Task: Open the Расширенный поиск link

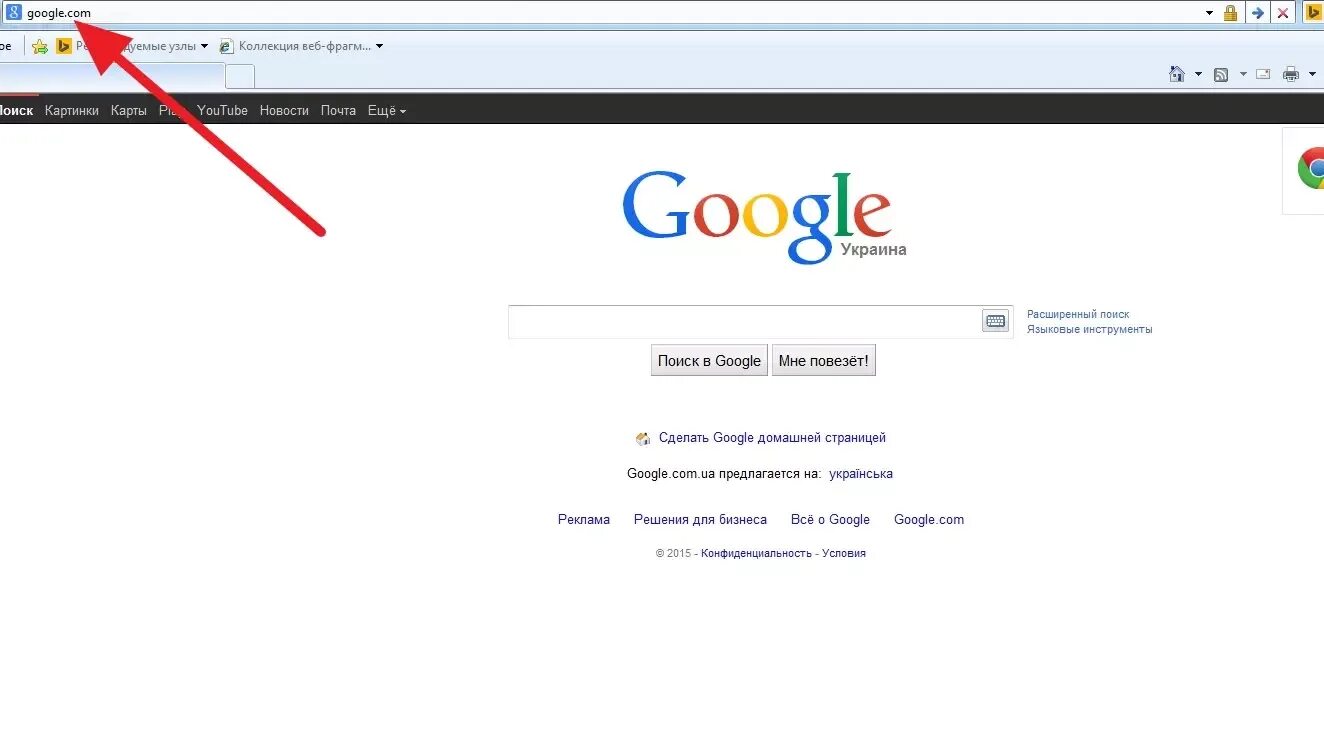Action: pyautogui.click(x=1078, y=314)
